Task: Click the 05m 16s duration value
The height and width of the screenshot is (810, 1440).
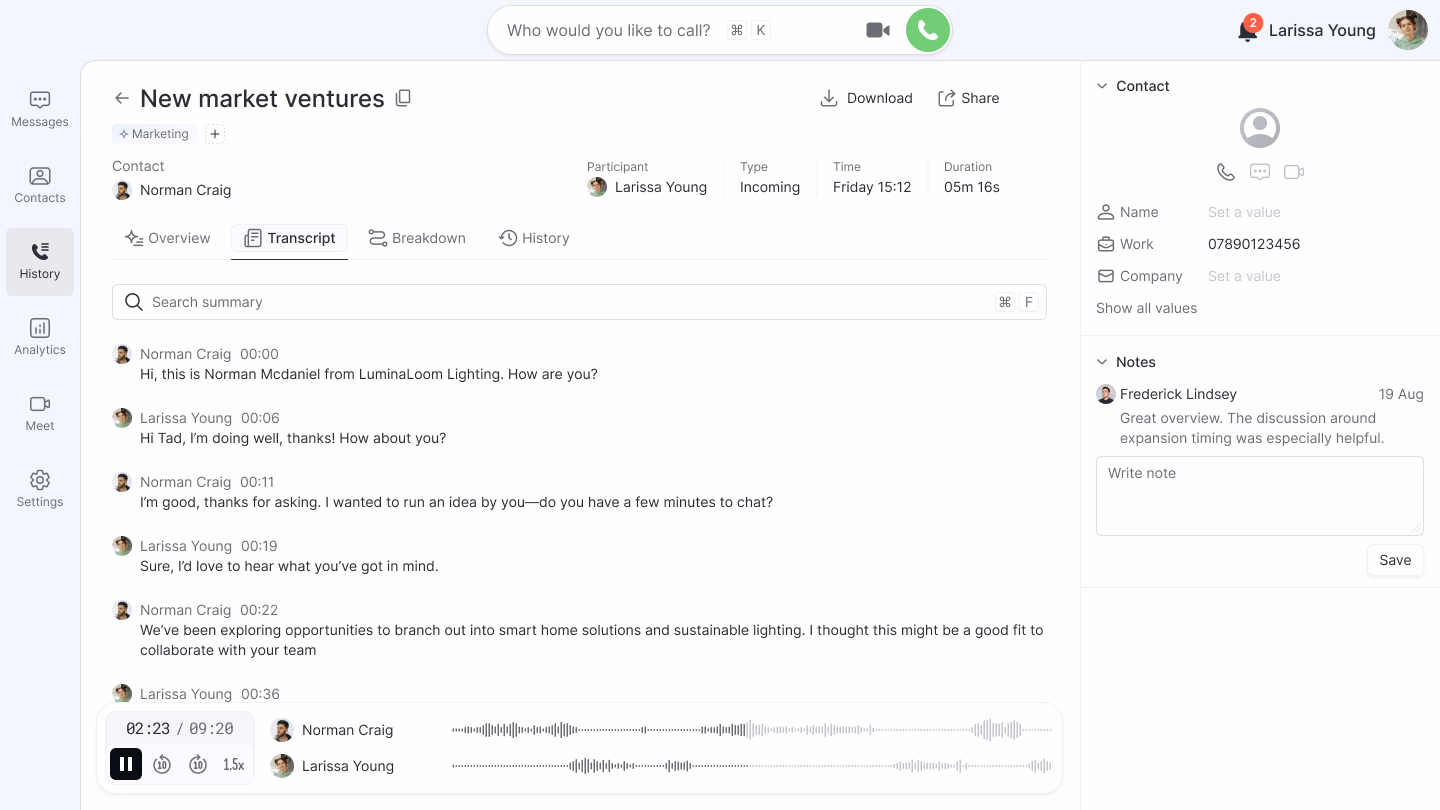Action: (x=972, y=187)
